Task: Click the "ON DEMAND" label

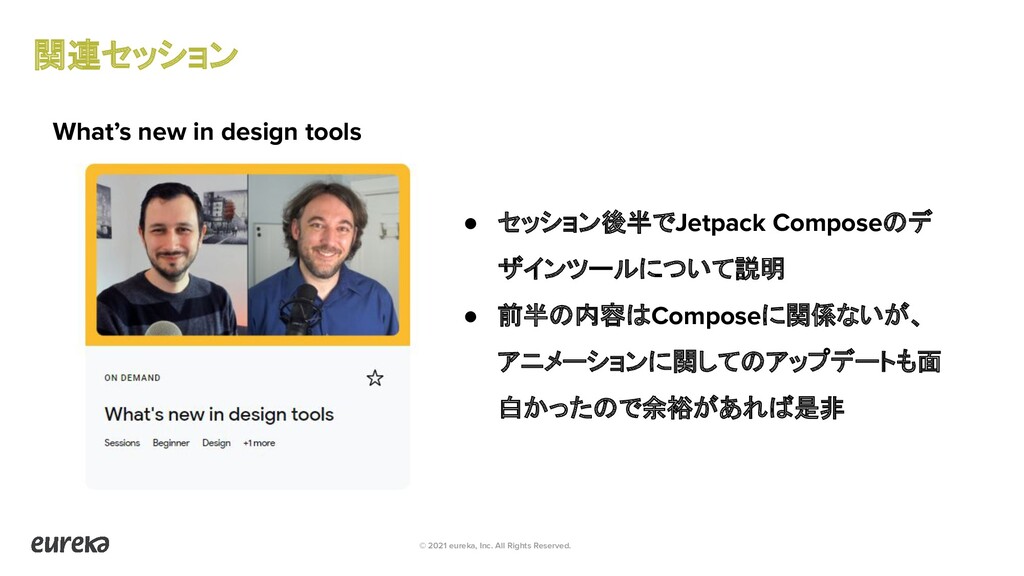Action: [x=132, y=377]
